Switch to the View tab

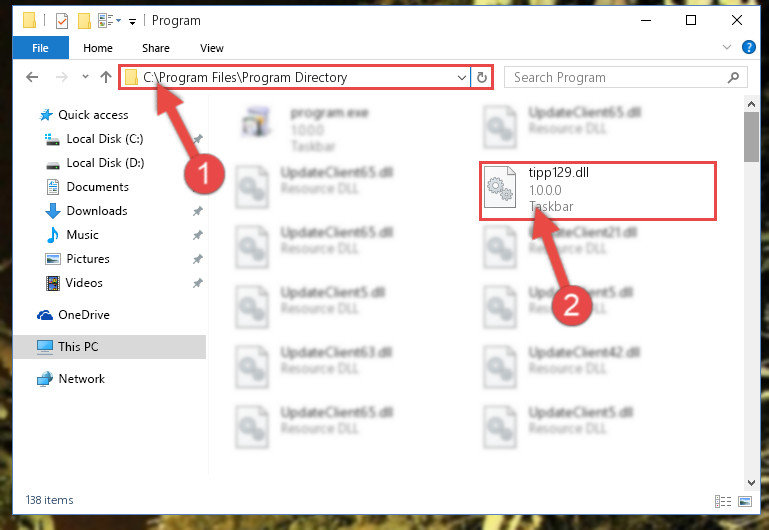211,48
